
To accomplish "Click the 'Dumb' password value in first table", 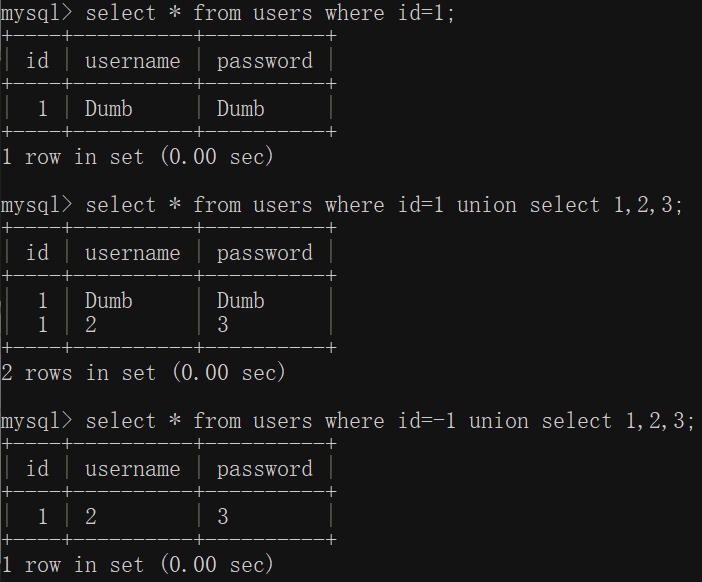I will pos(240,108).
